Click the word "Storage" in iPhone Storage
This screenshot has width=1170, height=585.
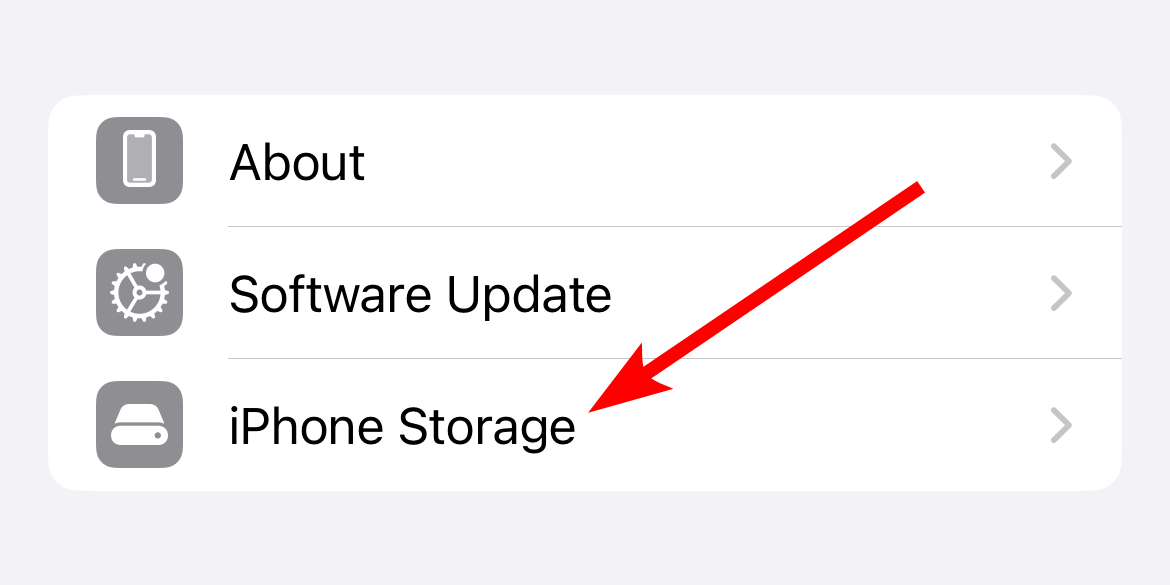pyautogui.click(x=486, y=429)
